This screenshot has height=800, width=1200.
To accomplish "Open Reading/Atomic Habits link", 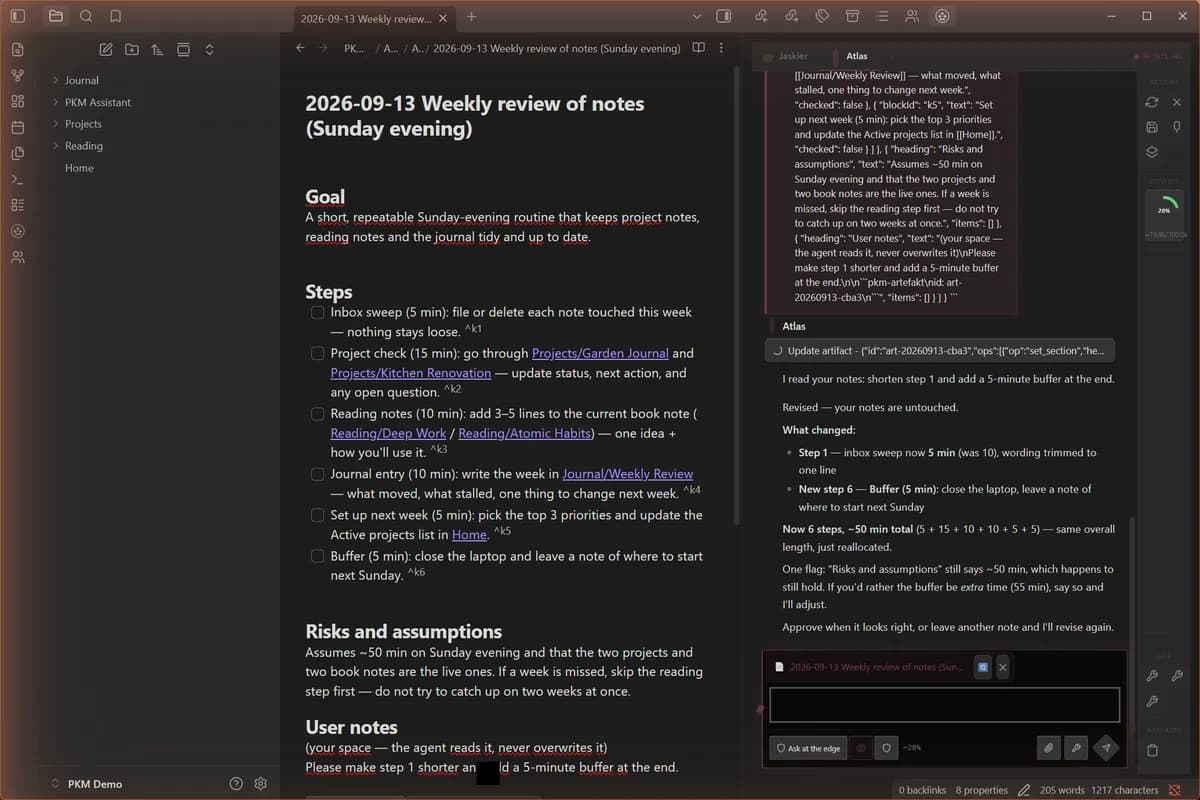I will tap(526, 433).
